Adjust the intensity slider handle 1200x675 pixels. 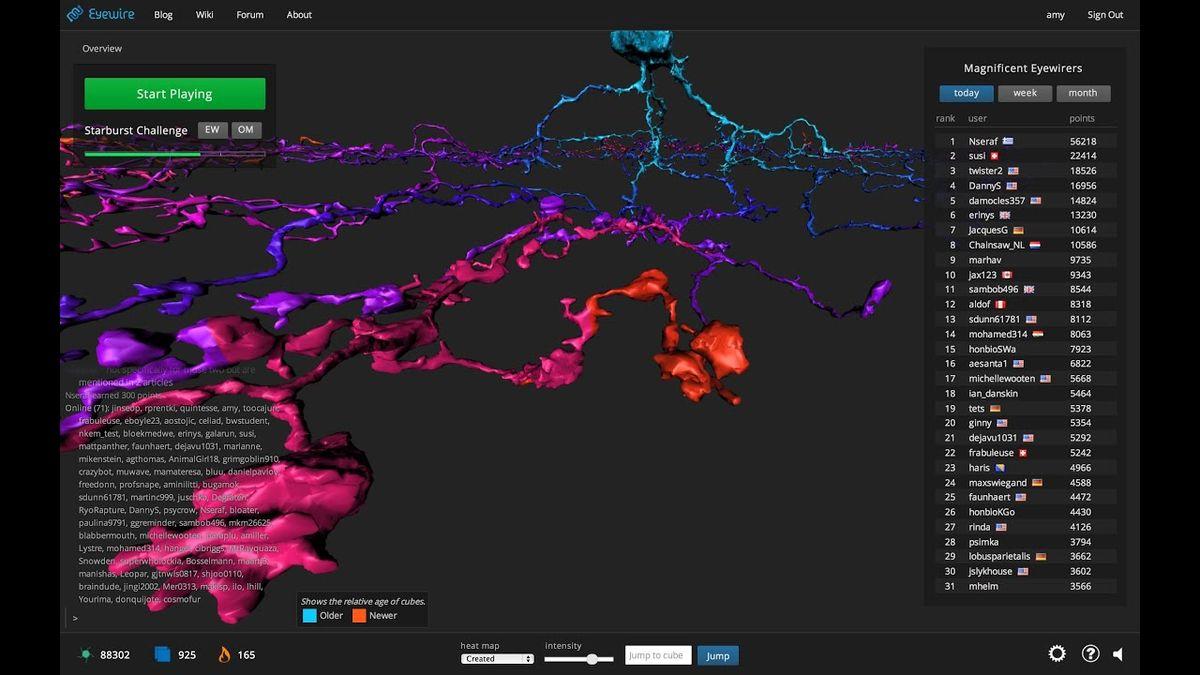pos(593,659)
